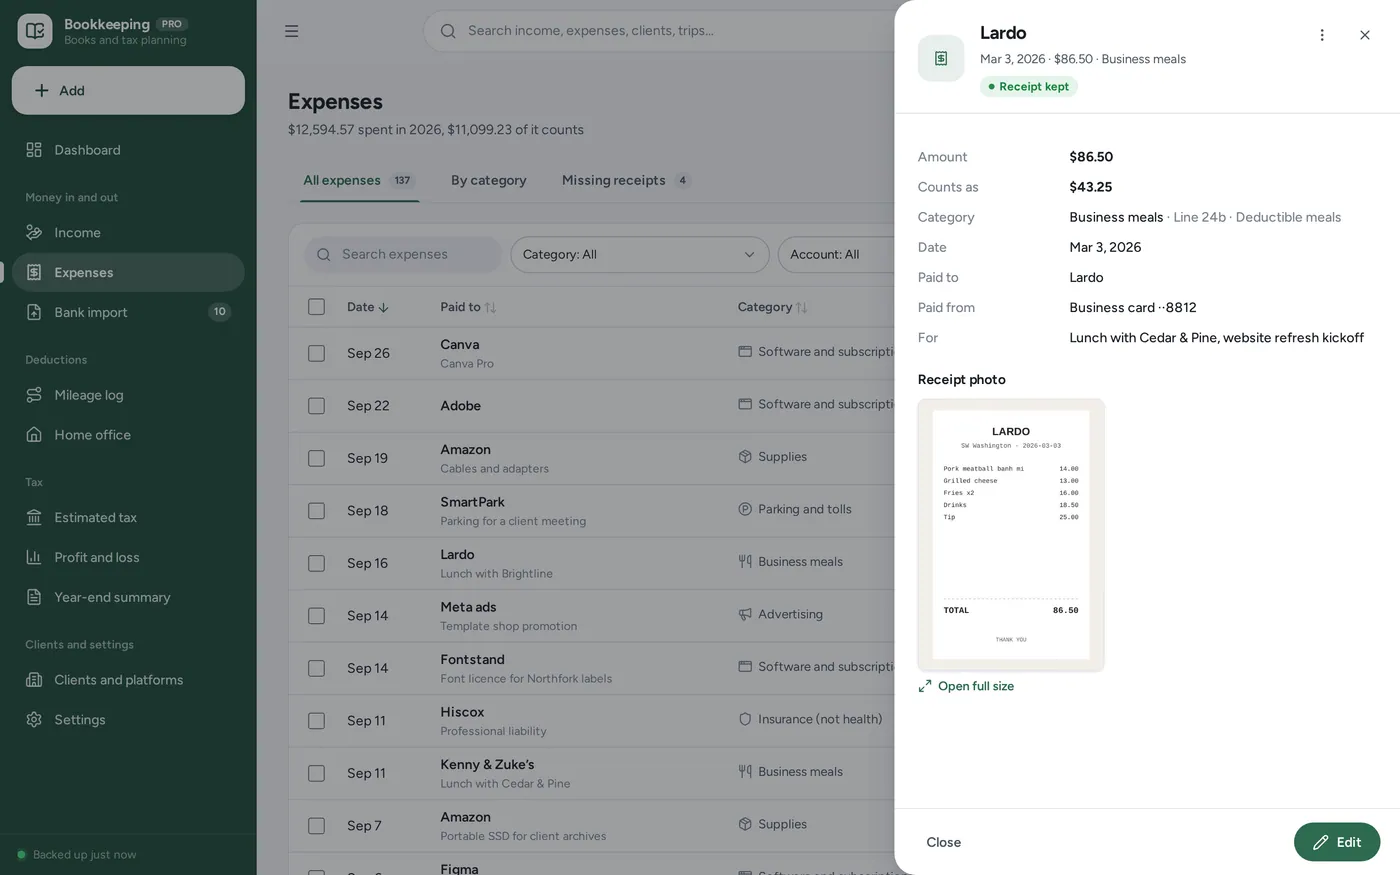Click the Edit button

1337,842
